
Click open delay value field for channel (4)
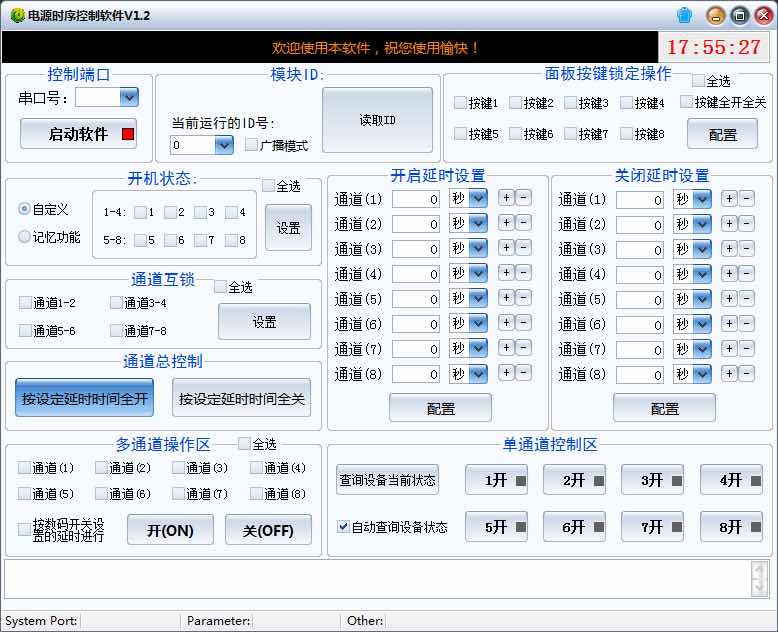[x=415, y=274]
